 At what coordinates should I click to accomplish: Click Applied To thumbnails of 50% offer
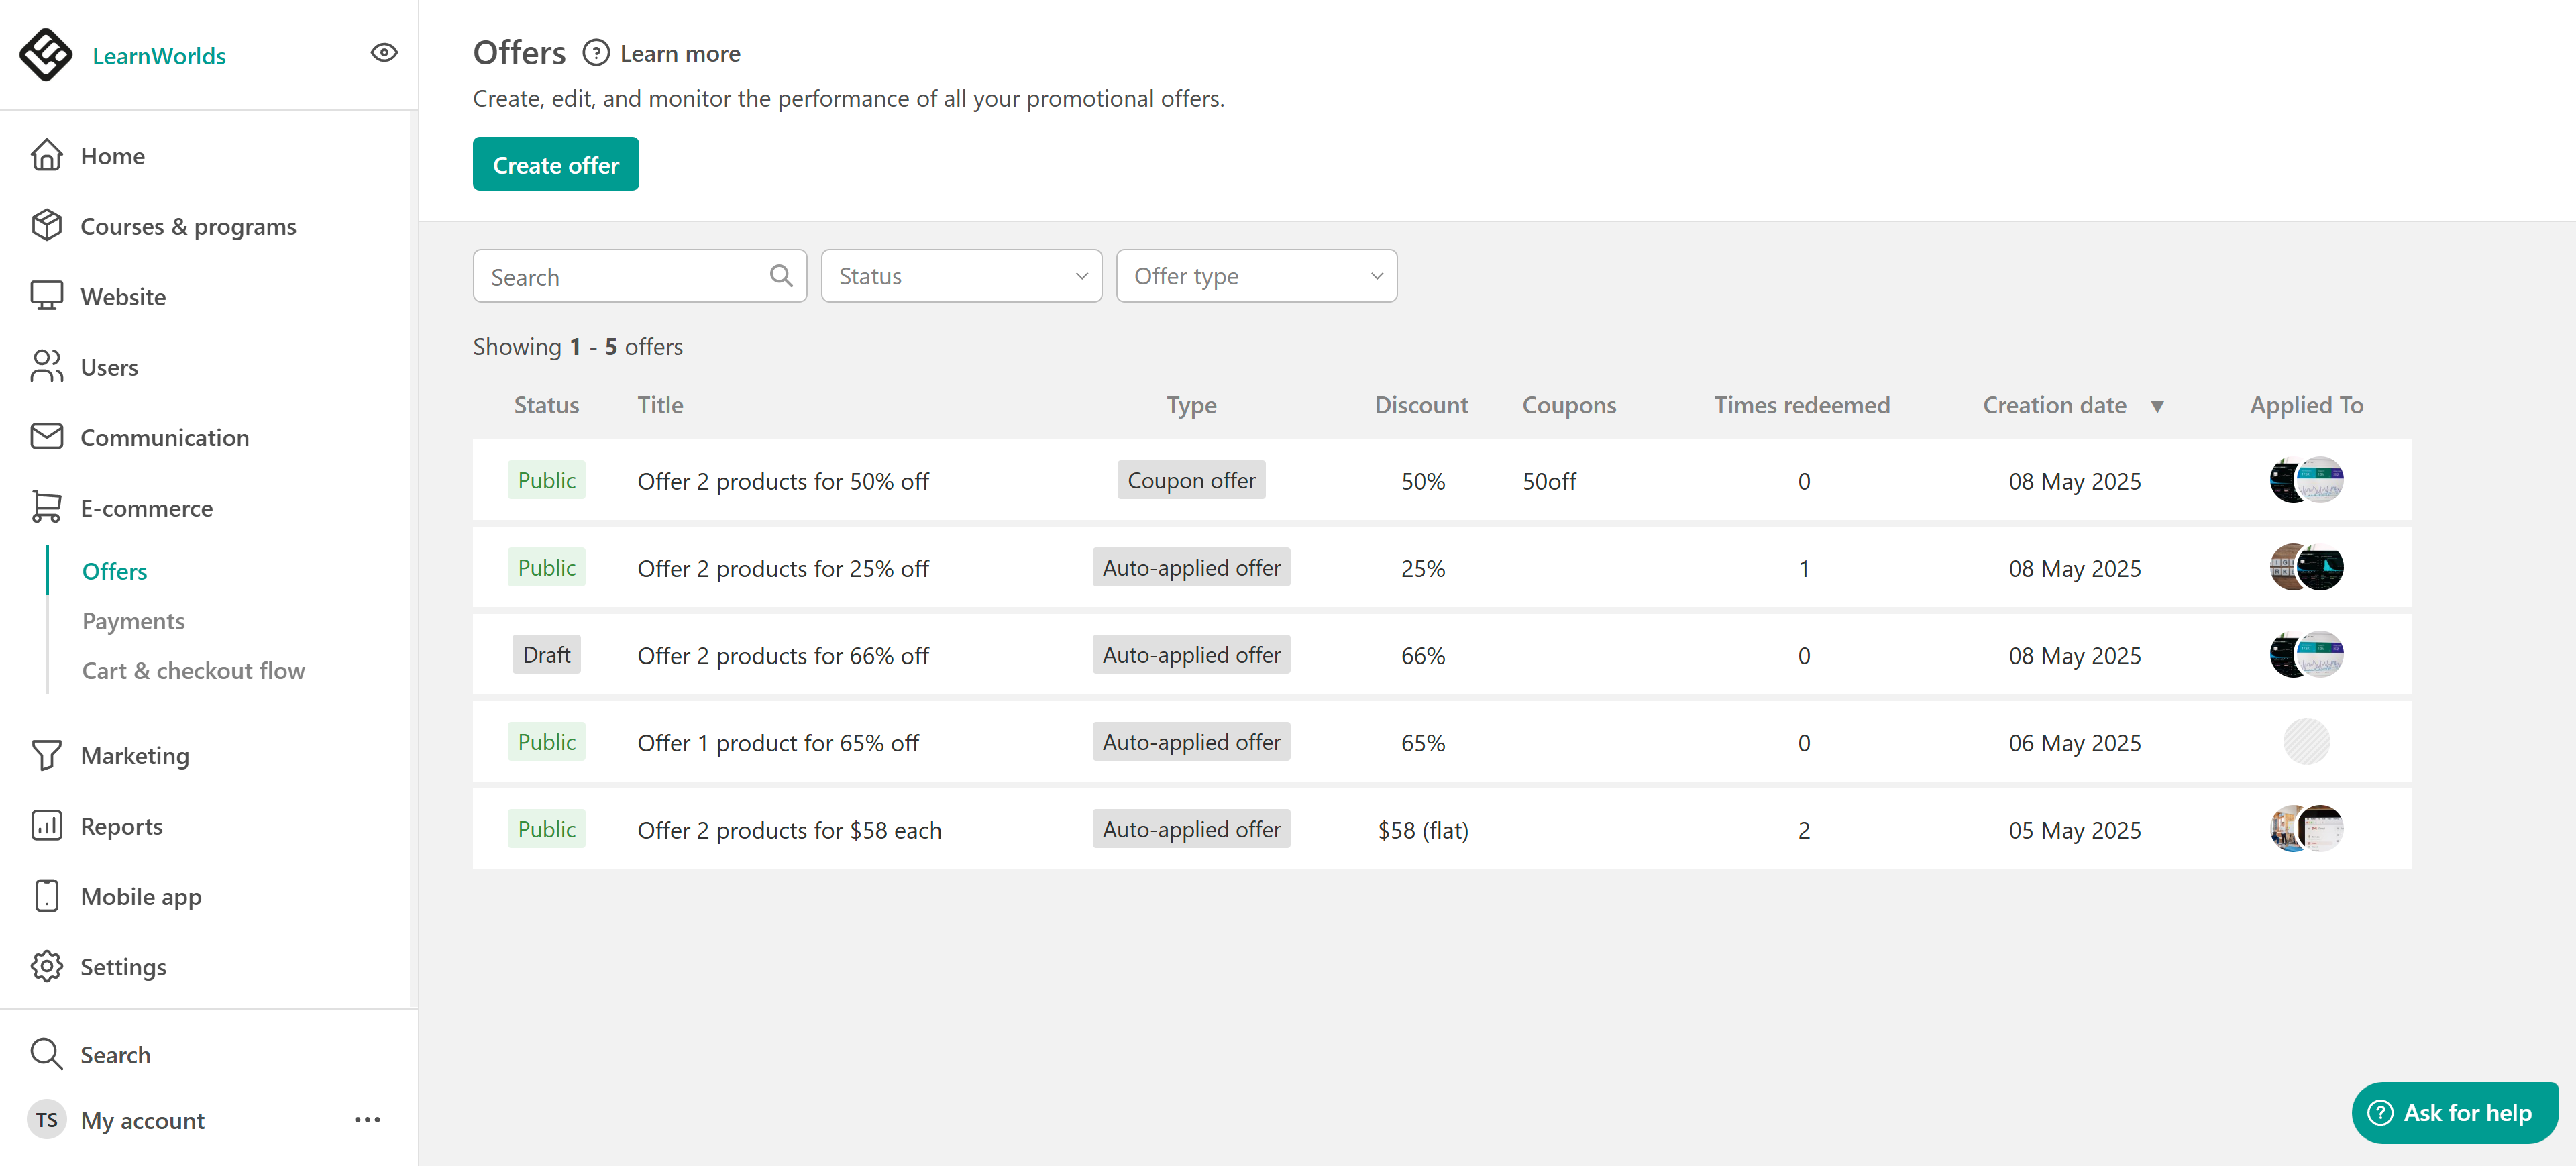(2306, 481)
